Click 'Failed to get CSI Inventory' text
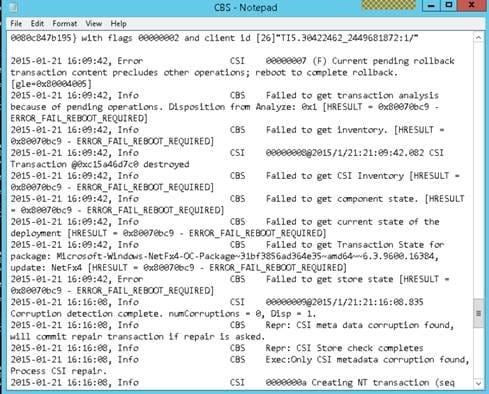The height and width of the screenshot is (394, 489). [334, 176]
